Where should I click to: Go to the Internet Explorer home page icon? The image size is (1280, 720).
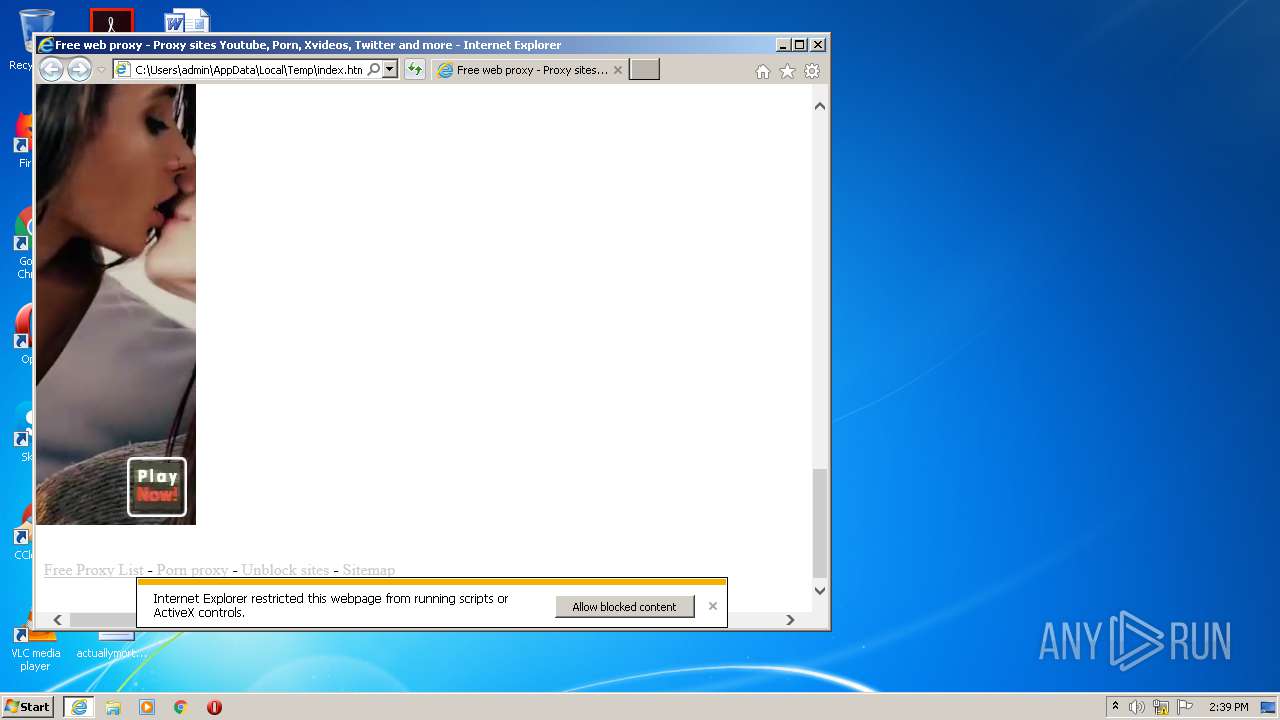click(x=763, y=71)
